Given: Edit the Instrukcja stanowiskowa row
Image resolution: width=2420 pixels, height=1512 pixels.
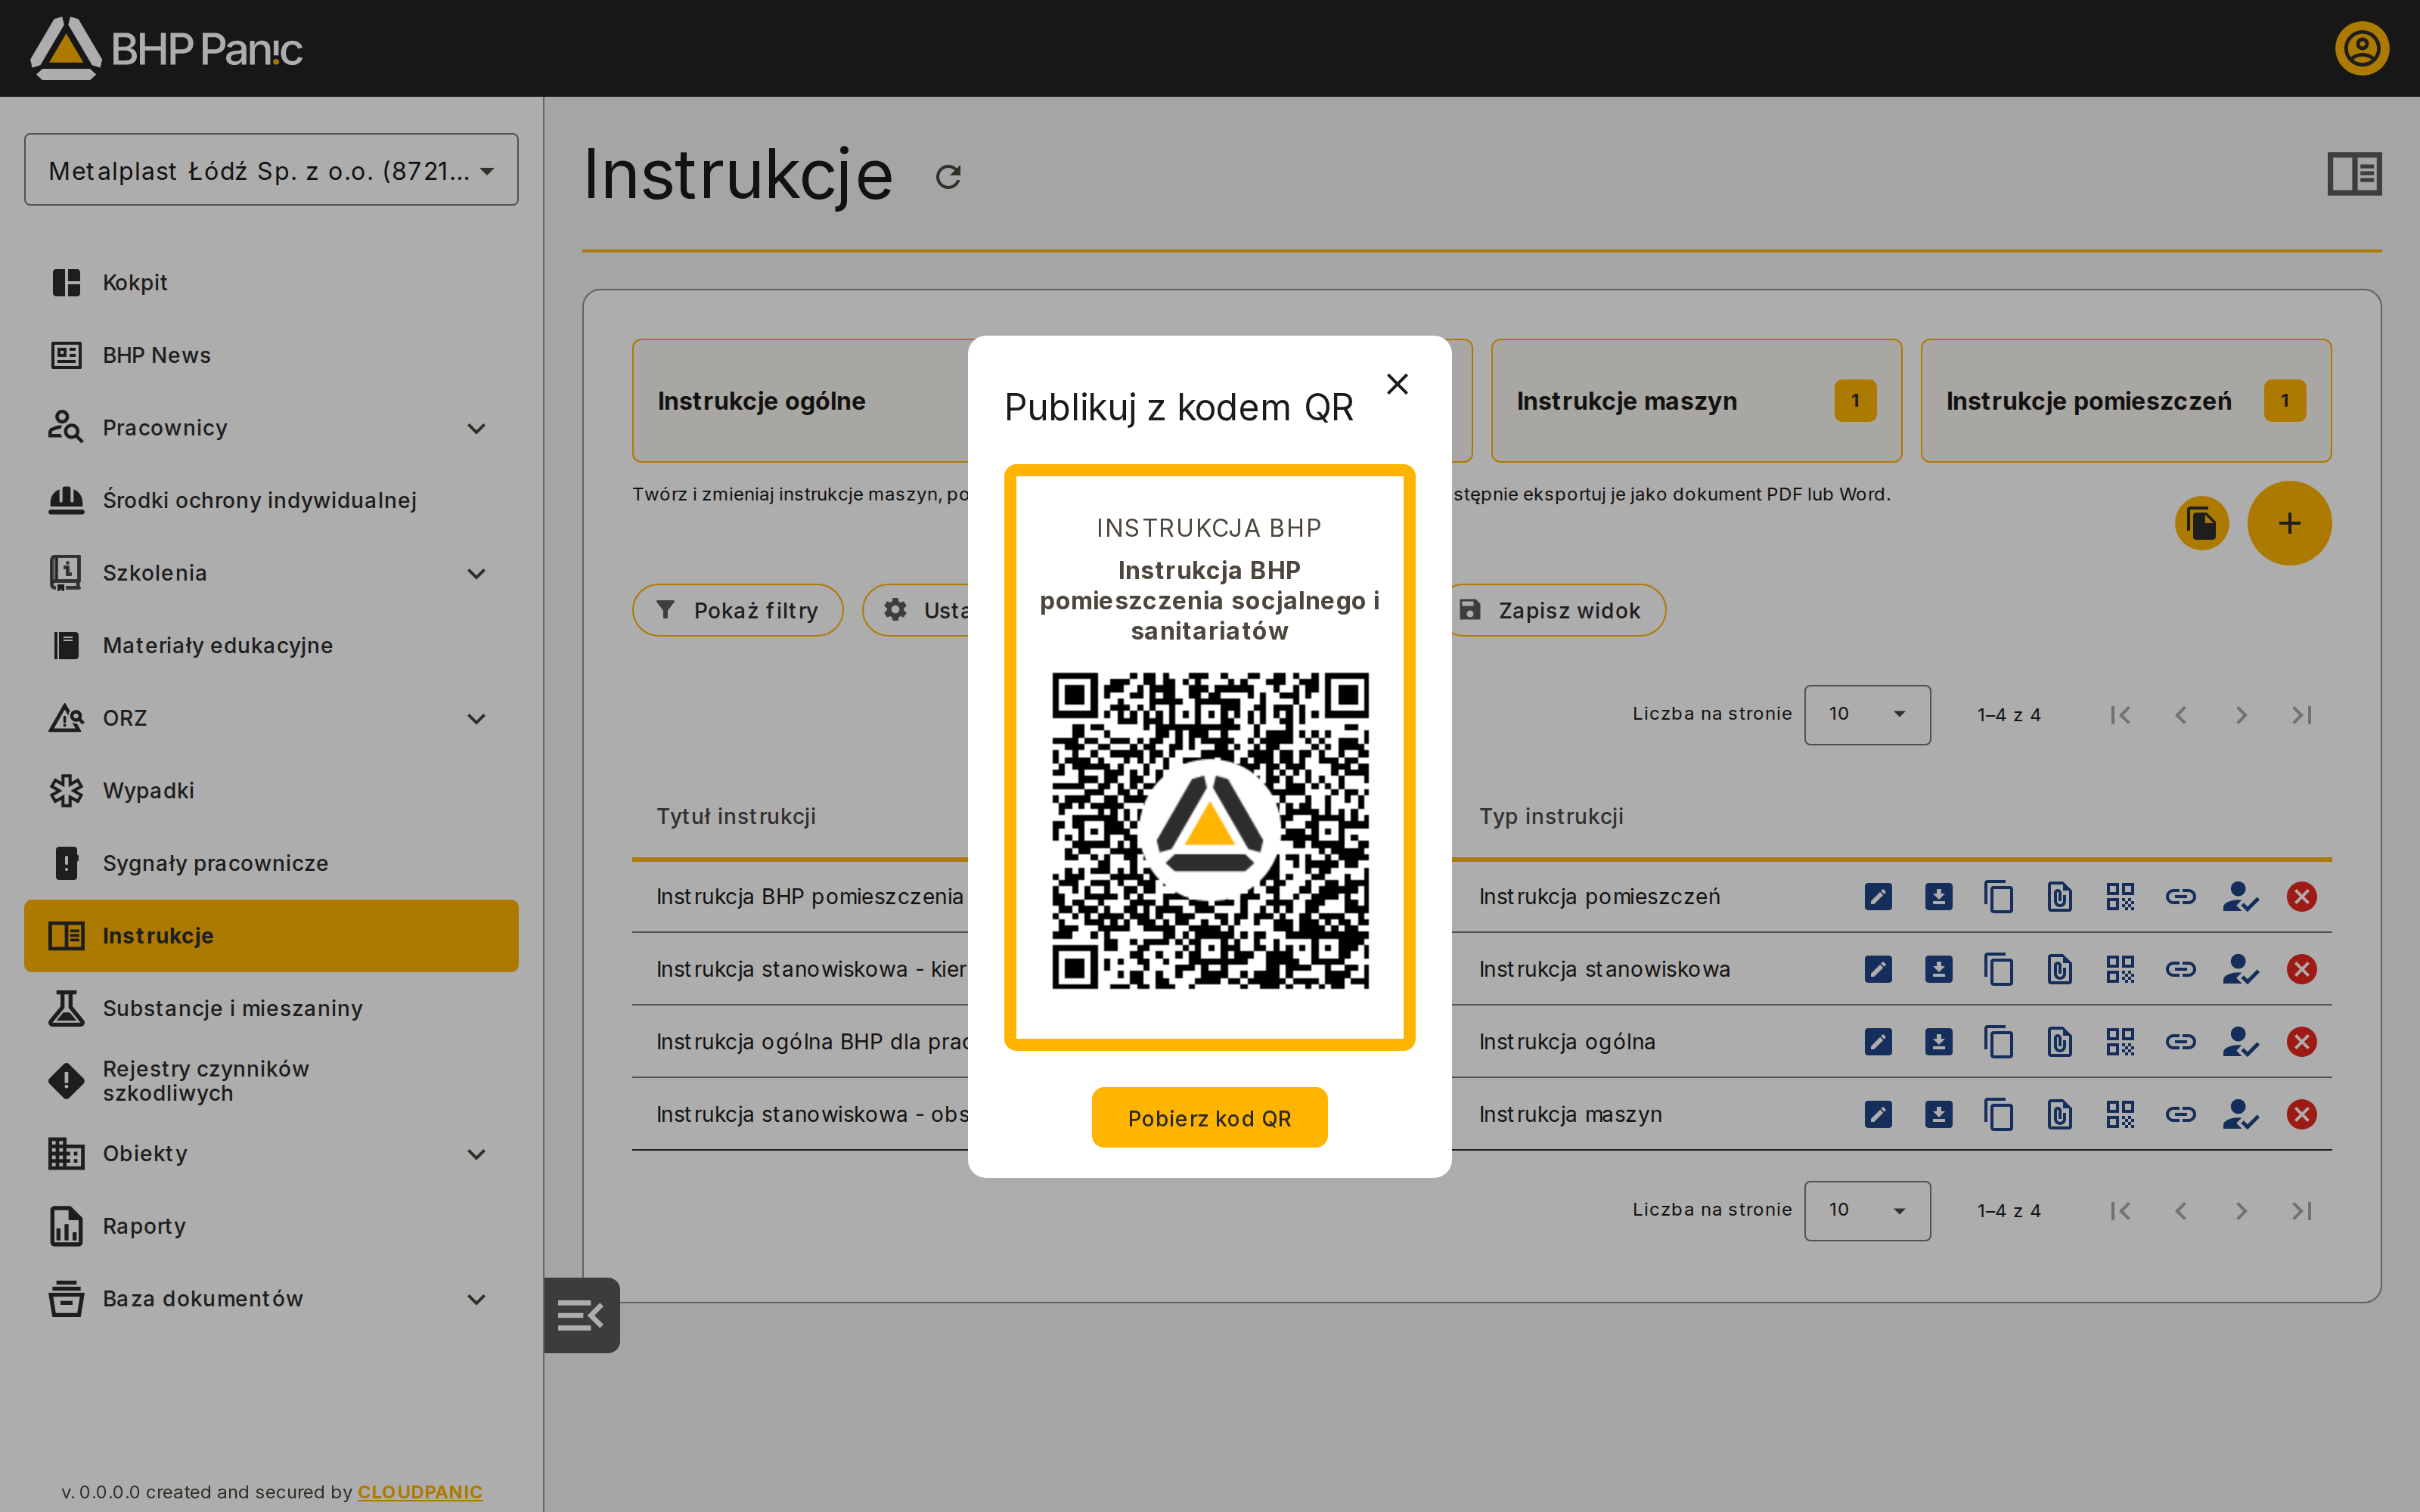Looking at the screenshot, I should (x=1878, y=969).
